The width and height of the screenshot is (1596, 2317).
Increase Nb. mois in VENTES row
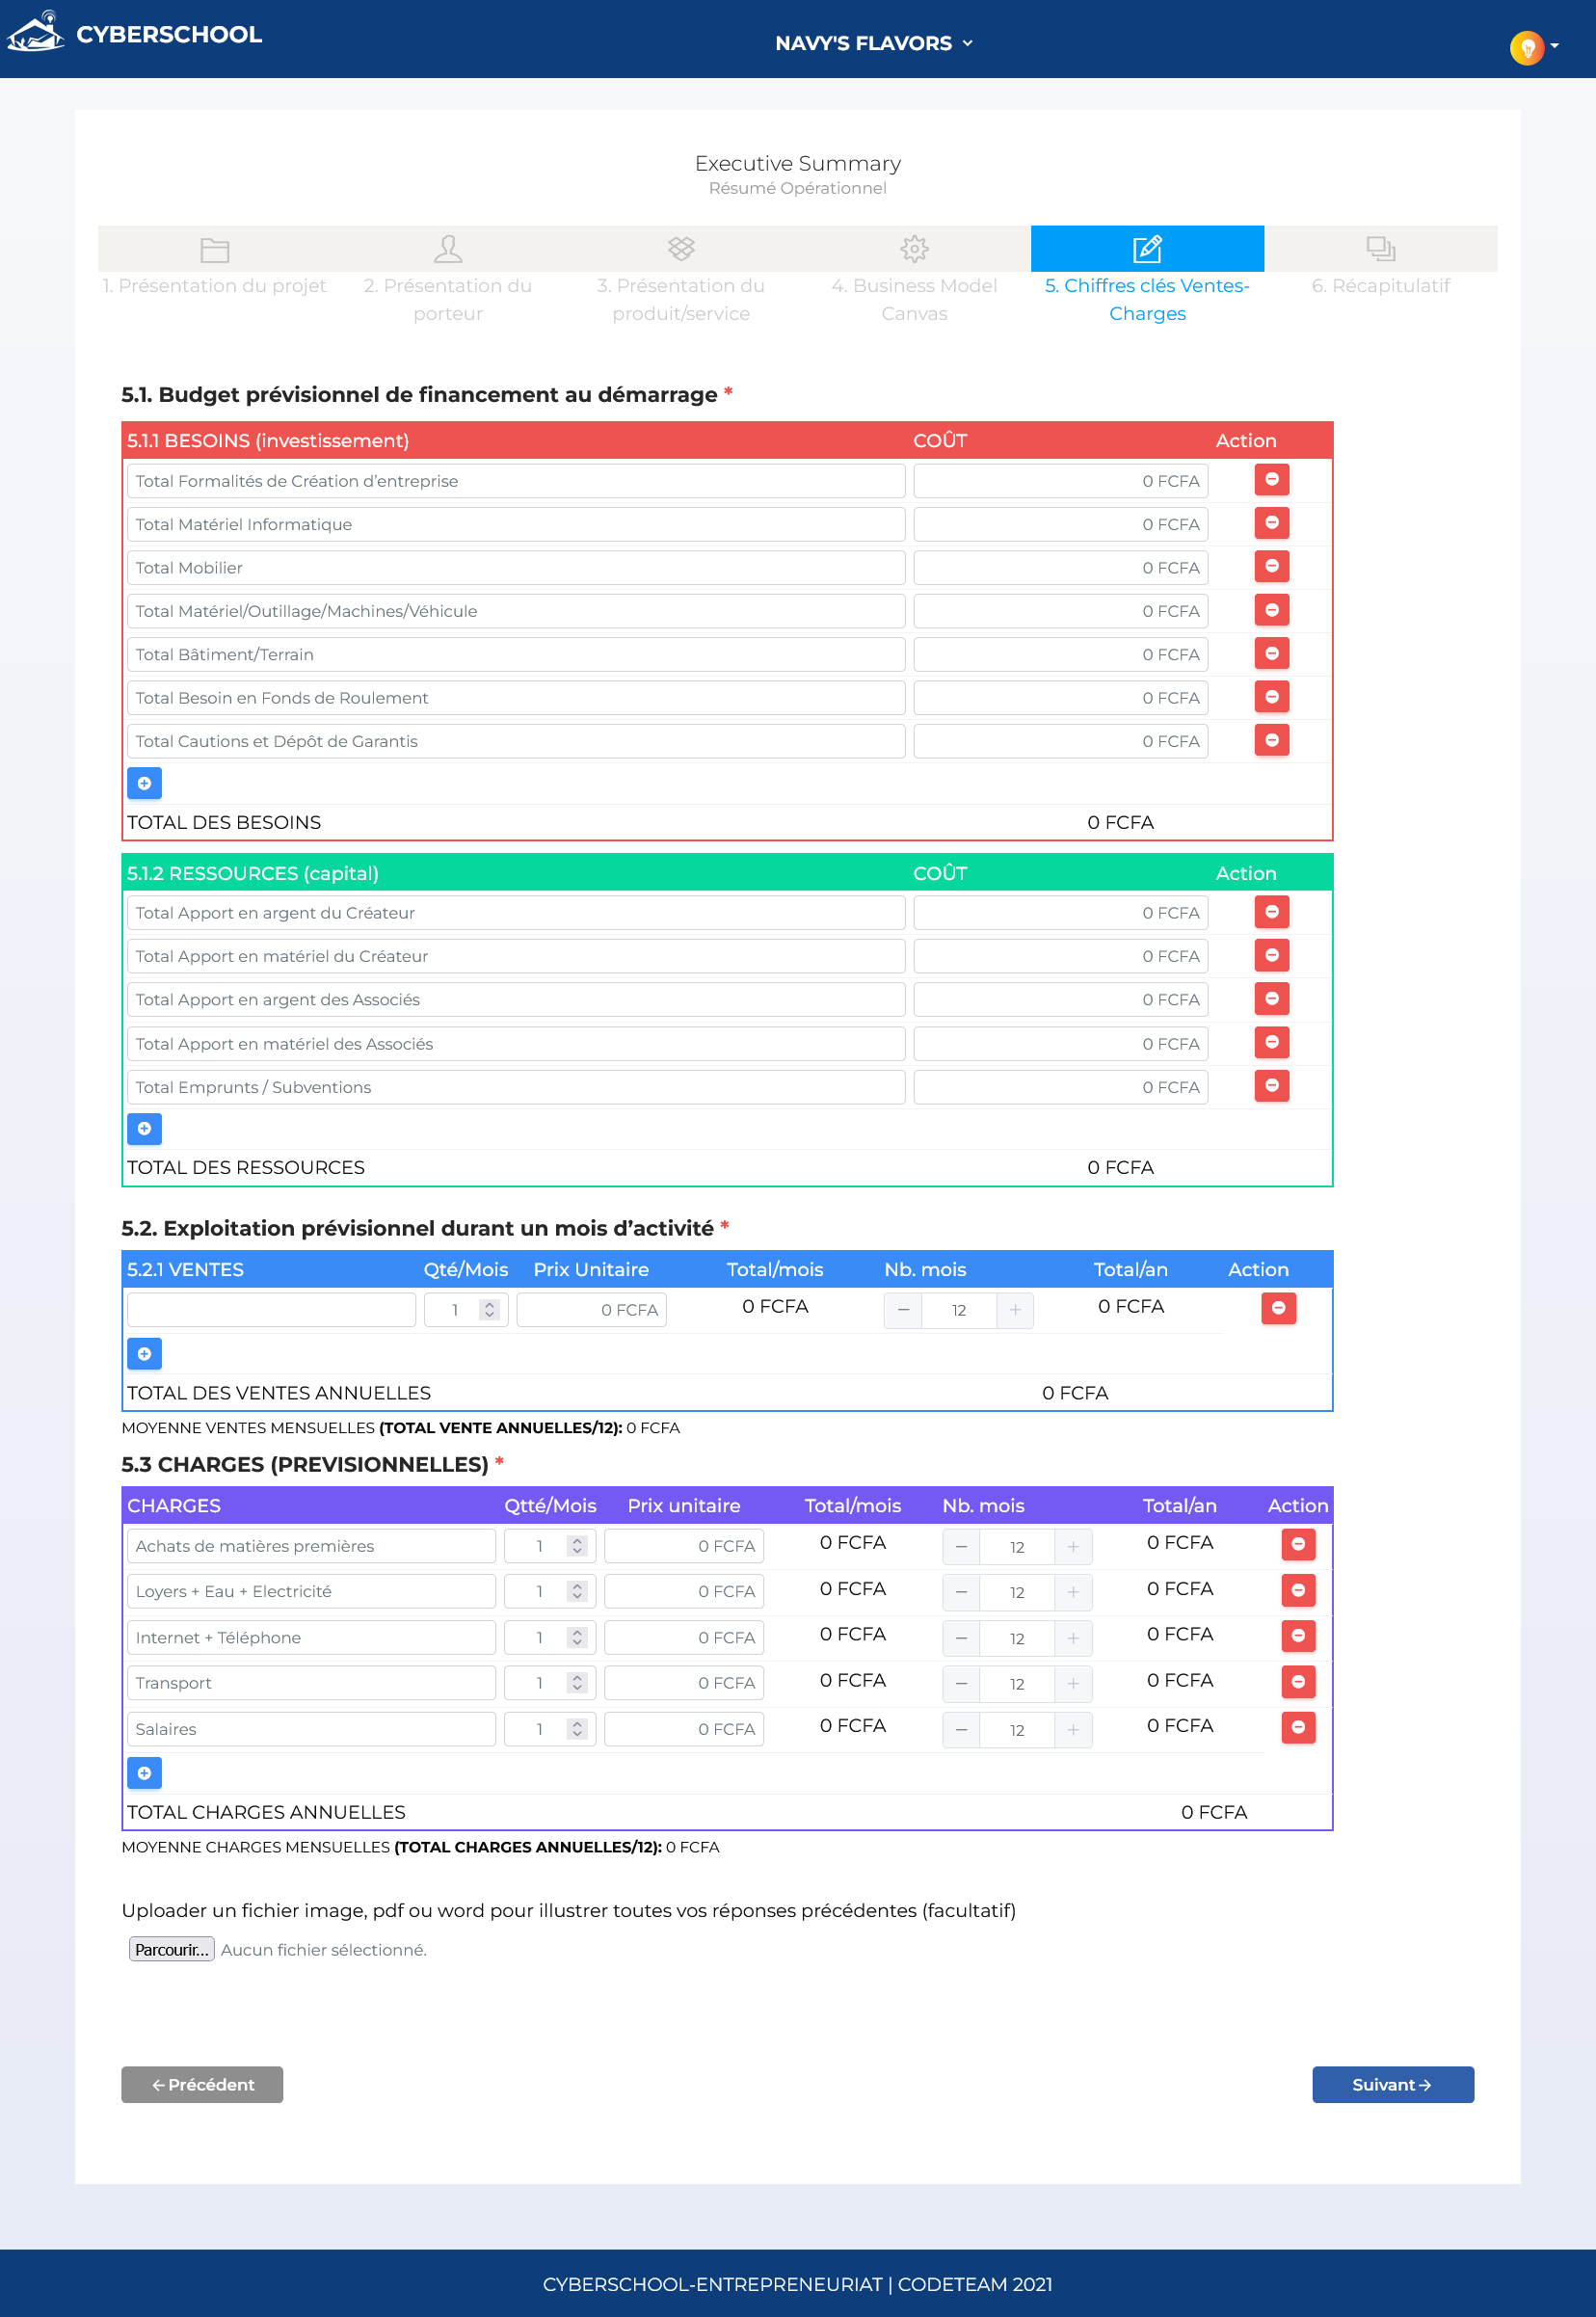pos(1014,1310)
